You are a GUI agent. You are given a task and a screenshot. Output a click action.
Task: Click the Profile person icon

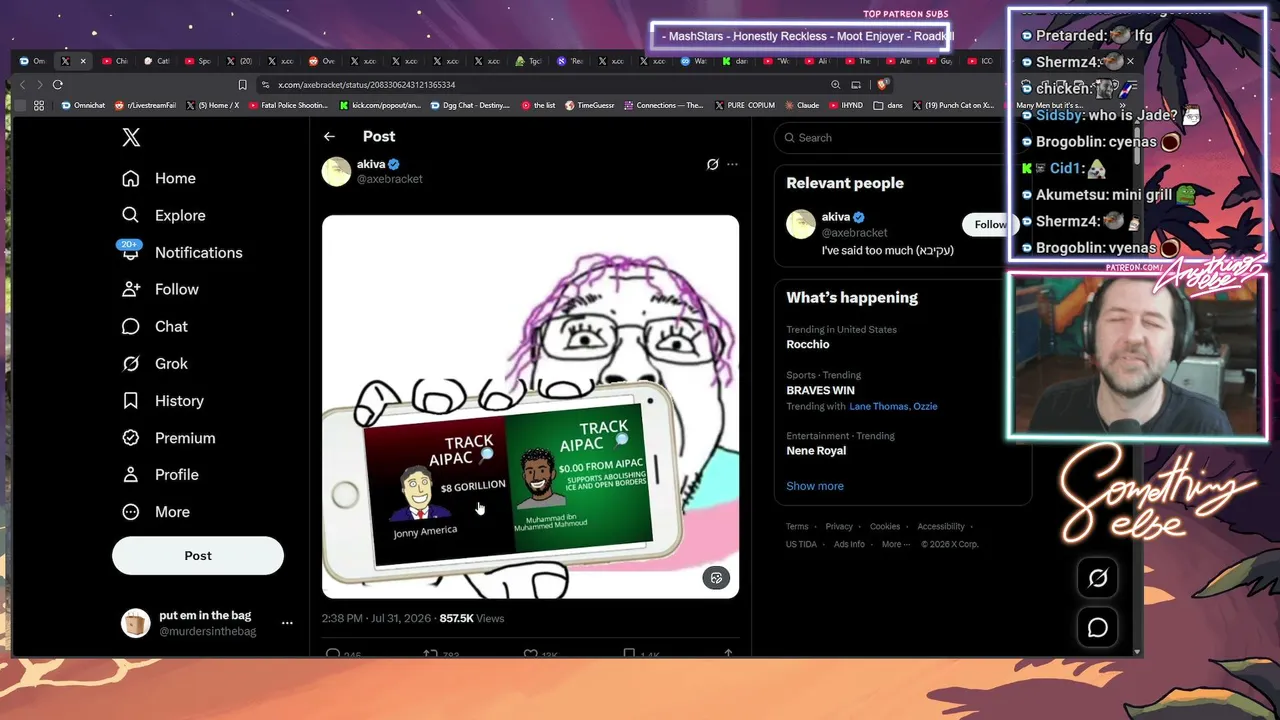(130, 475)
